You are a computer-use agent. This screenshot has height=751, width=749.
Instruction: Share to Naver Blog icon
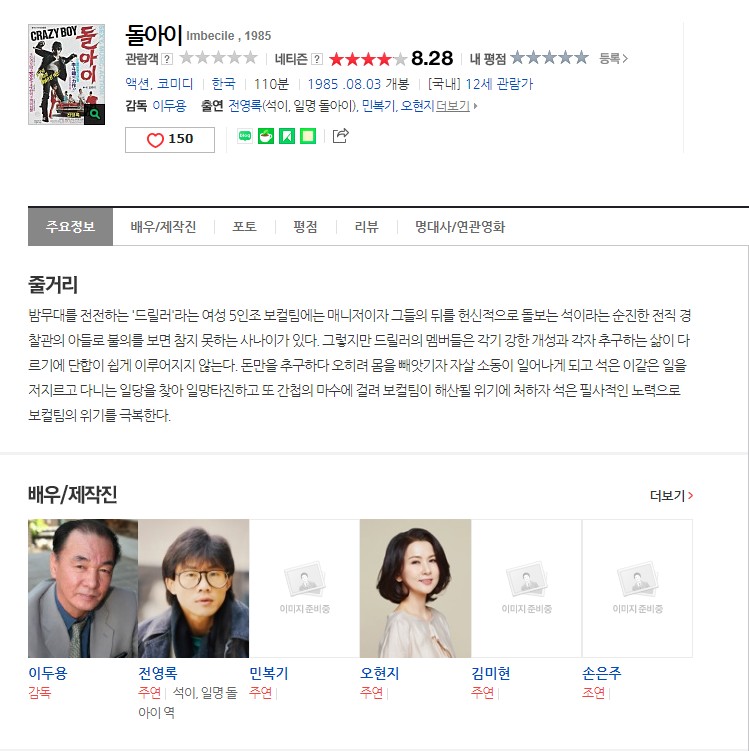tap(245, 137)
